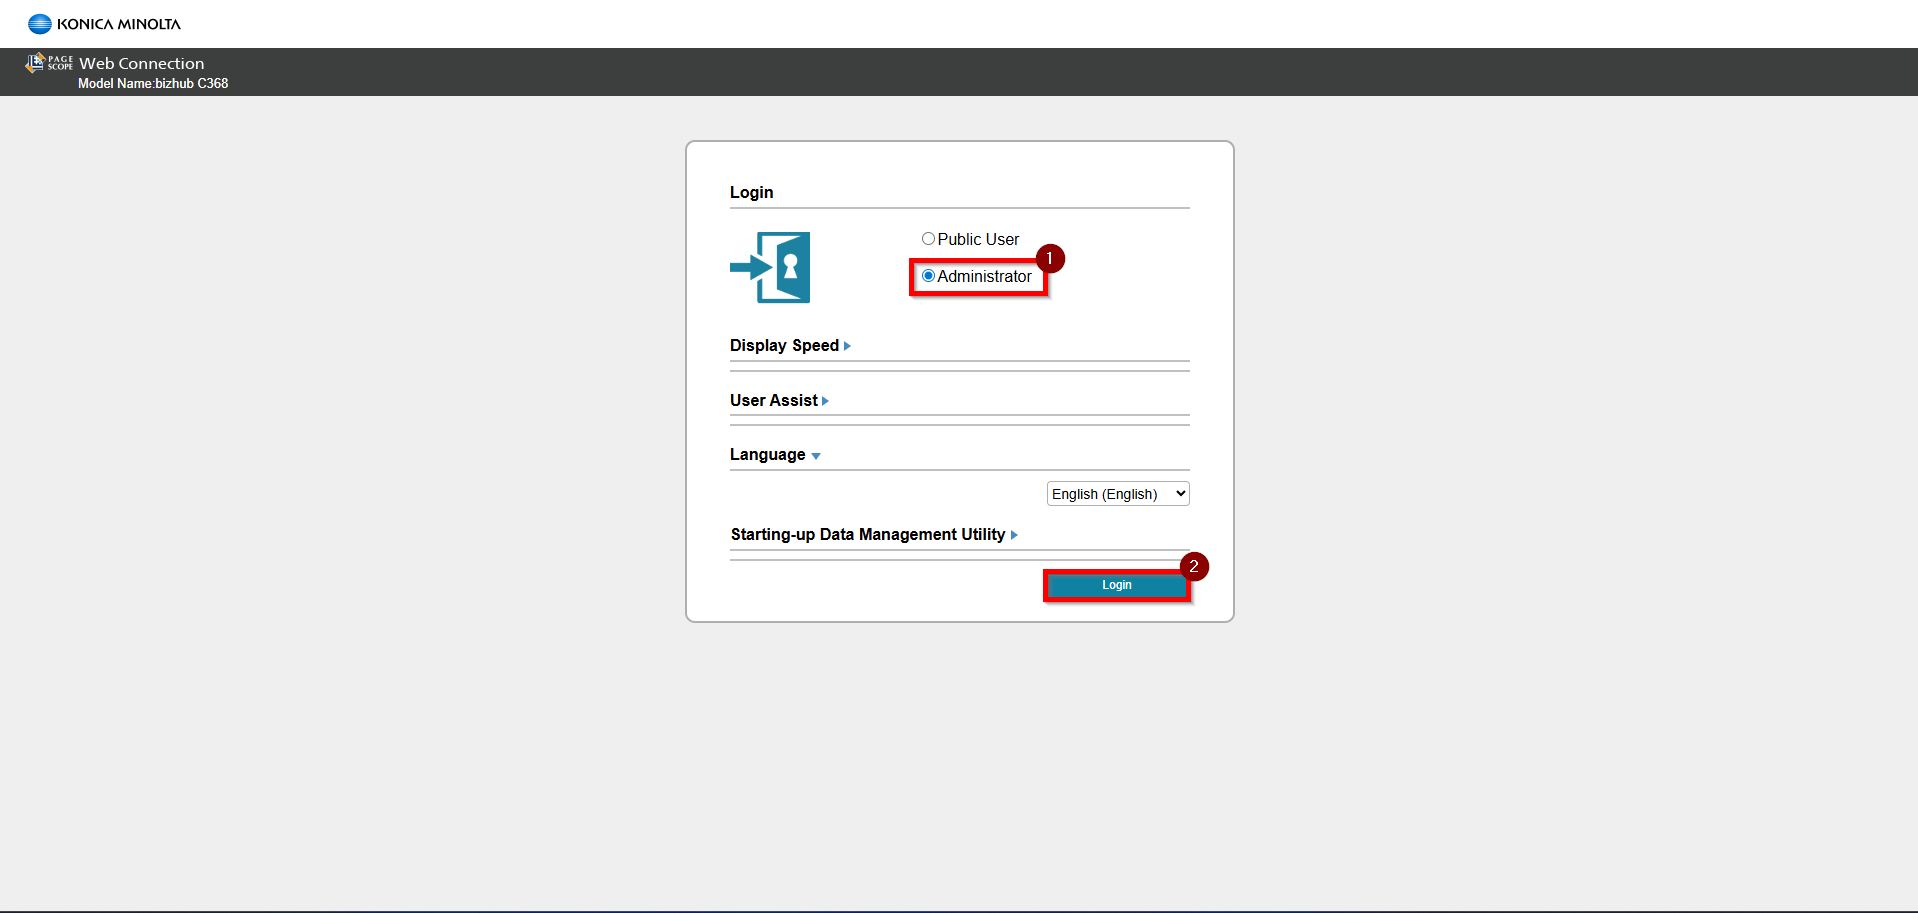Click the Public User text label
This screenshot has width=1918, height=913.
coord(978,240)
